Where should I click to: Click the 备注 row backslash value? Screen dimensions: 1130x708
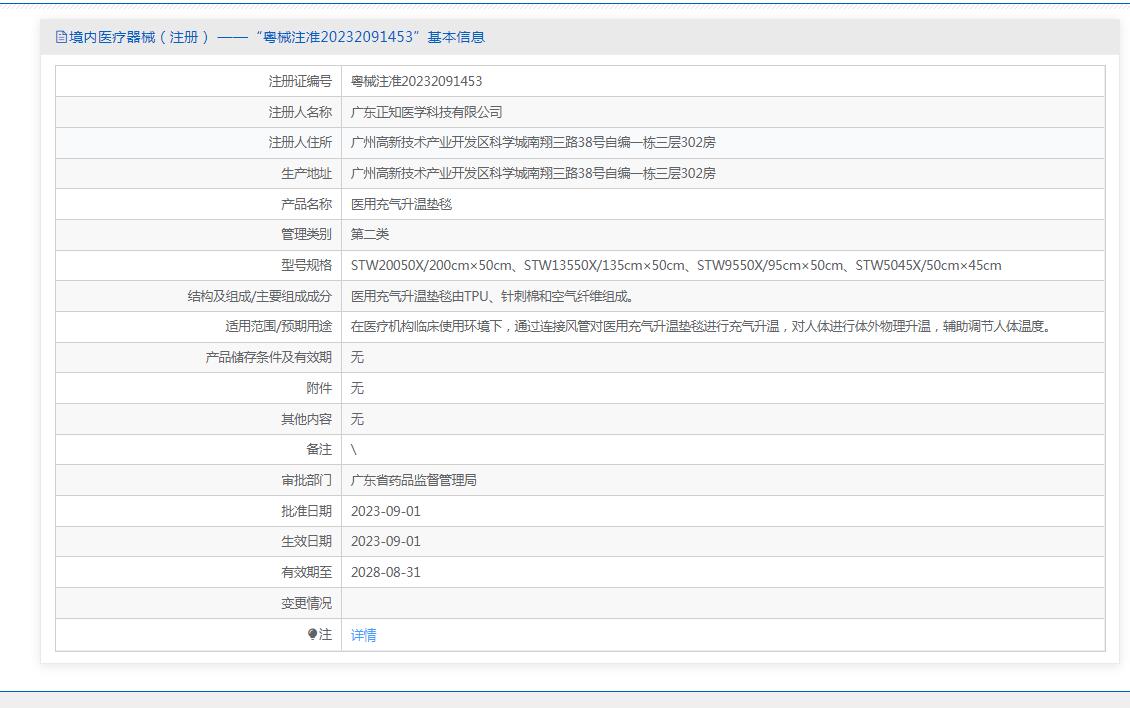pyautogui.click(x=354, y=450)
